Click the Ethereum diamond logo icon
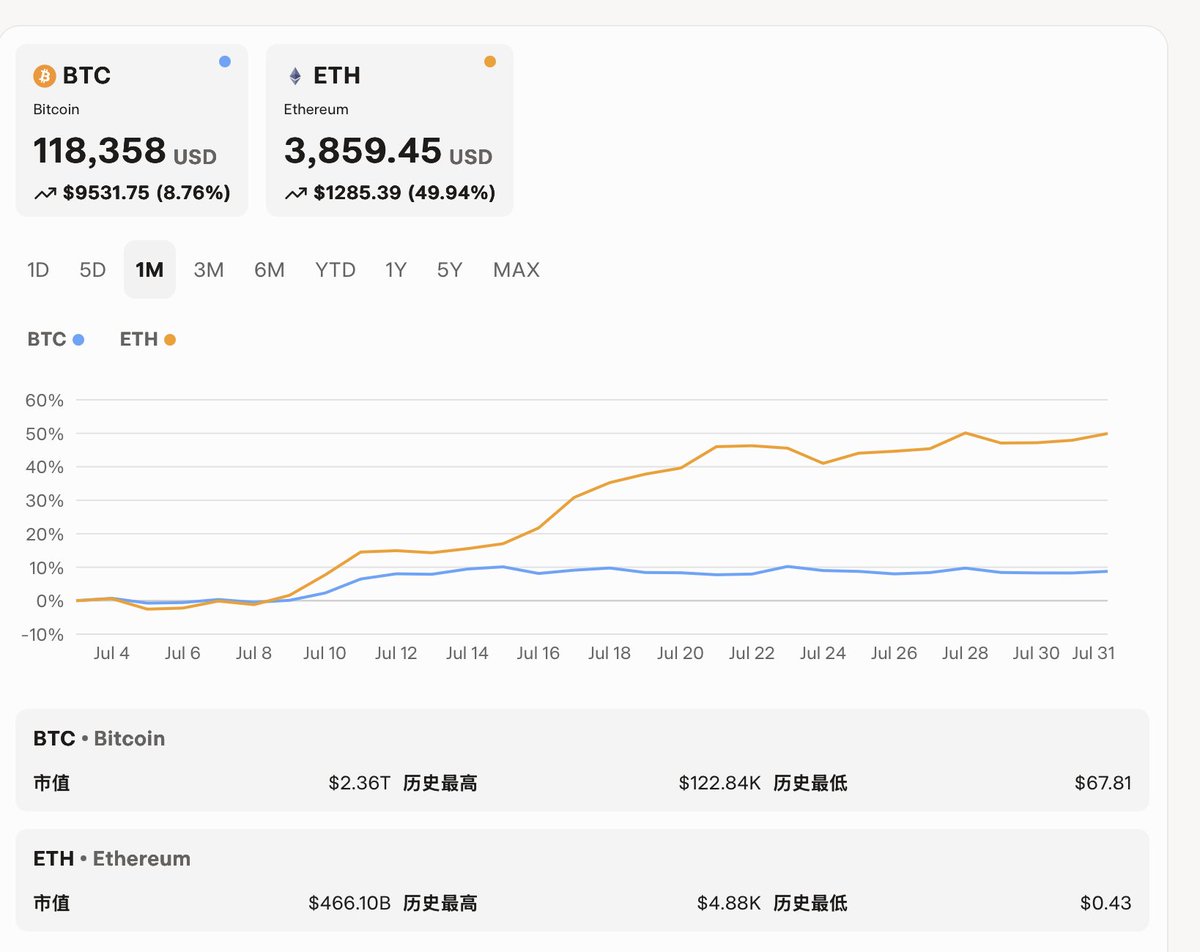Image resolution: width=1200 pixels, height=952 pixels. point(295,76)
